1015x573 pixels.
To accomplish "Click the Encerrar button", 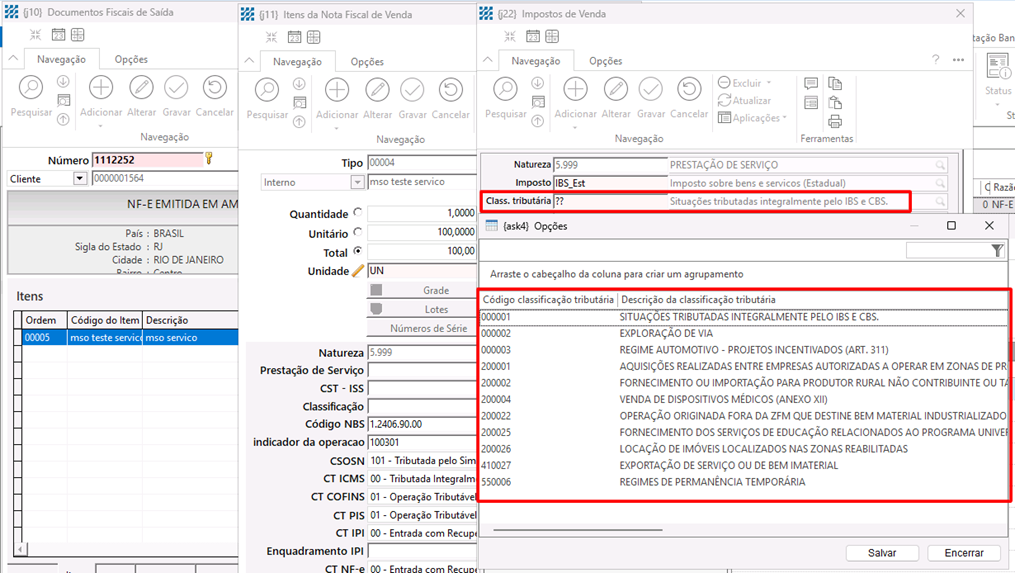I will pyautogui.click(x=964, y=553).
